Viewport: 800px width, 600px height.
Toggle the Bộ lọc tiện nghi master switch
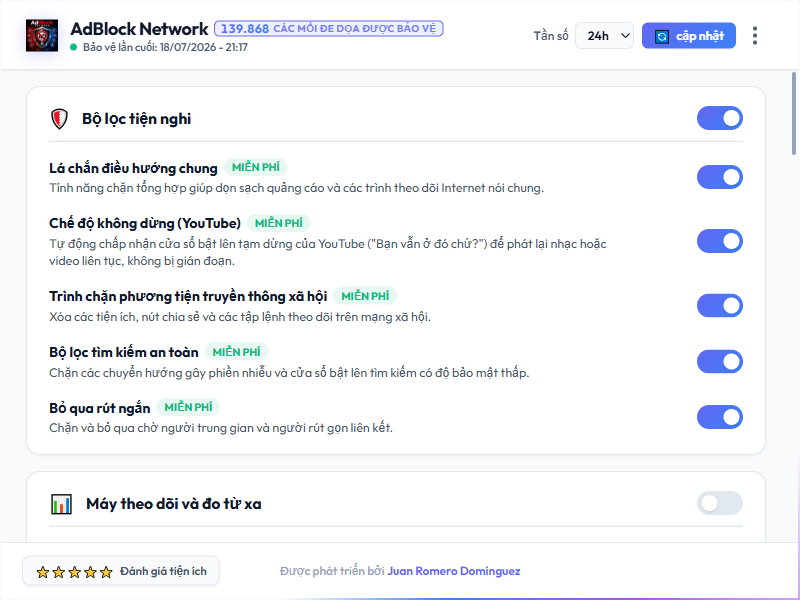click(x=719, y=118)
